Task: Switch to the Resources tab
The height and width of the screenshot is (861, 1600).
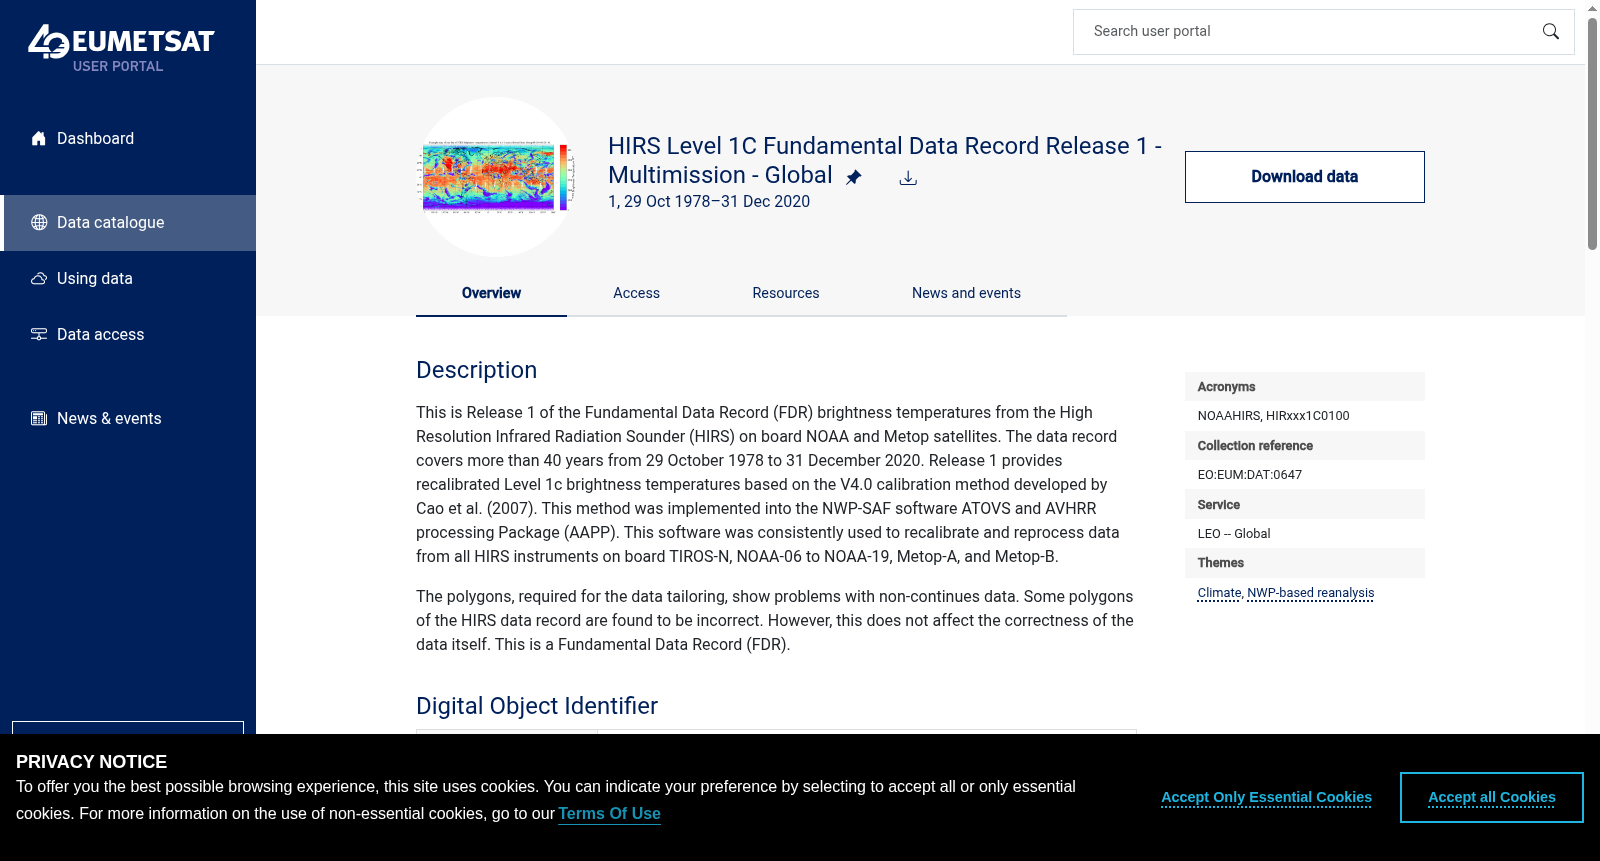Action: [x=786, y=293]
